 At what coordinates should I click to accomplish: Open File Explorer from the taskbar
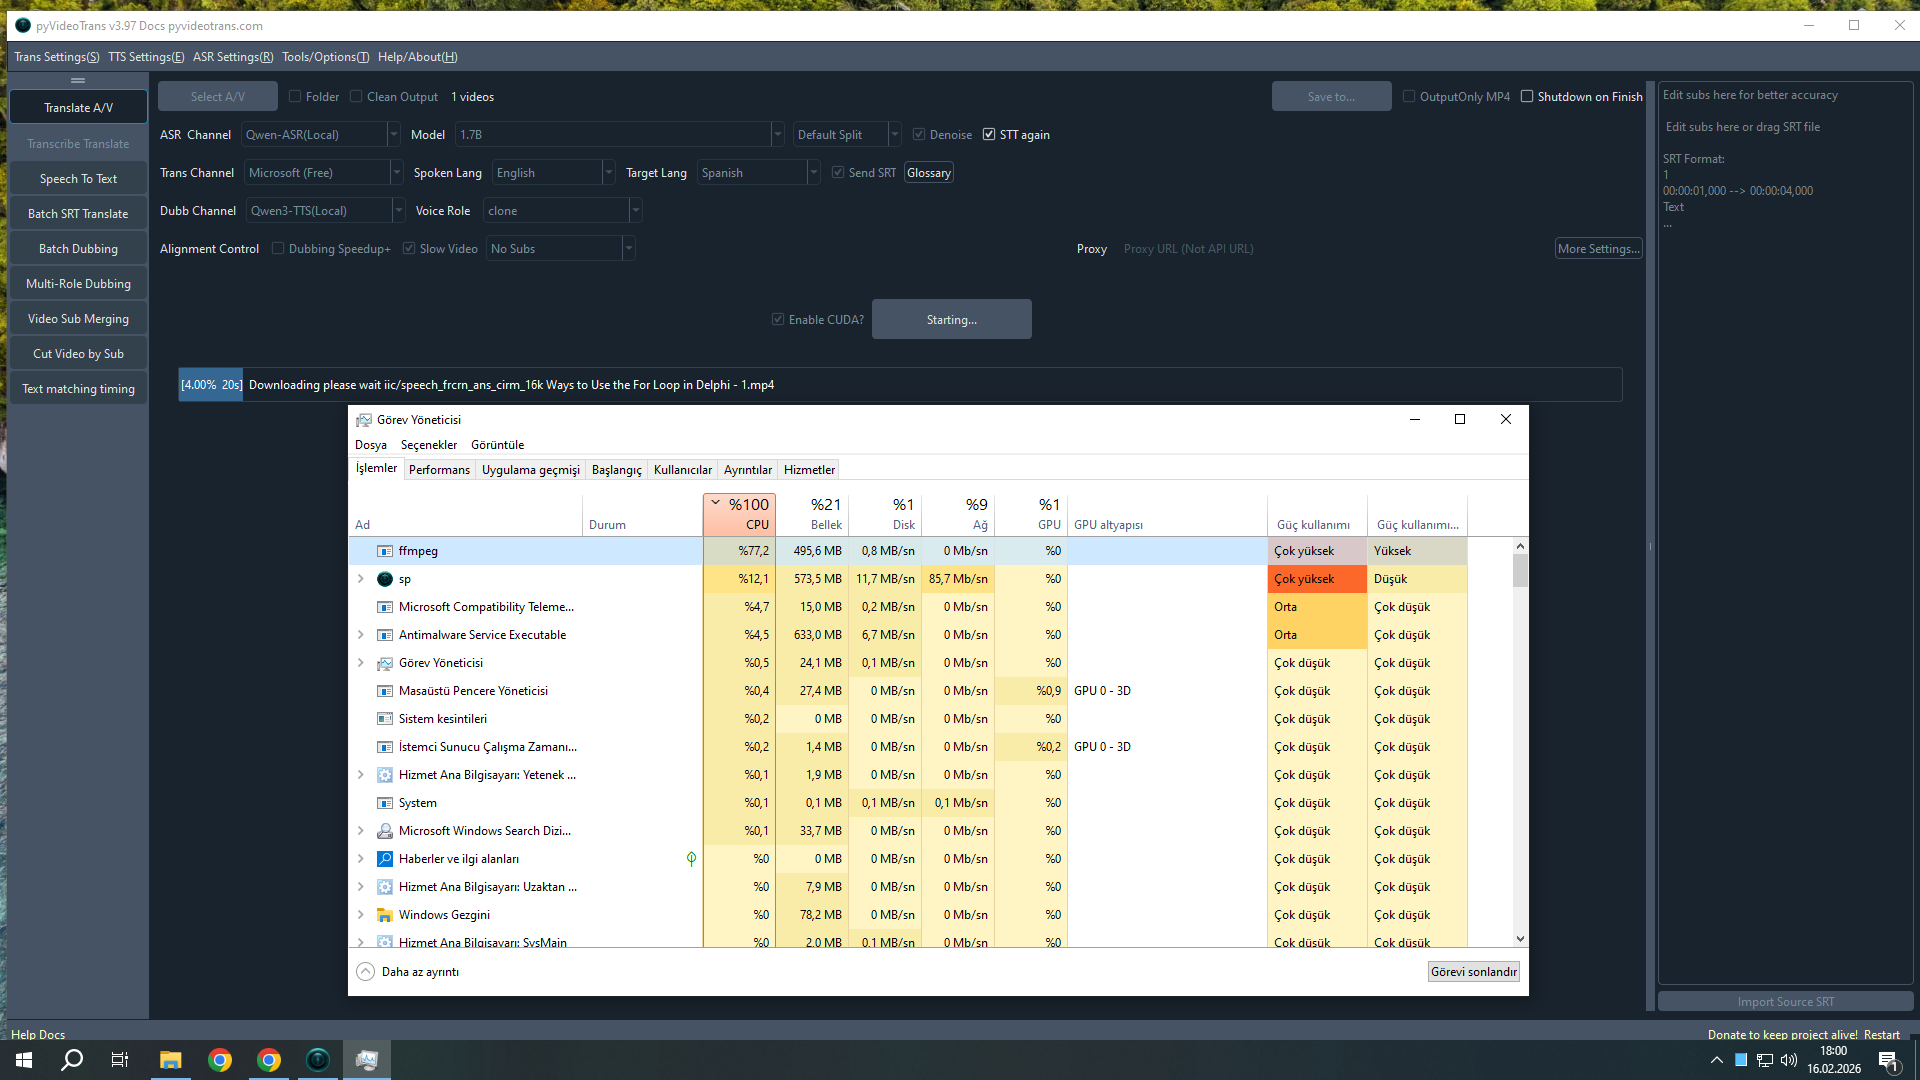(171, 1060)
